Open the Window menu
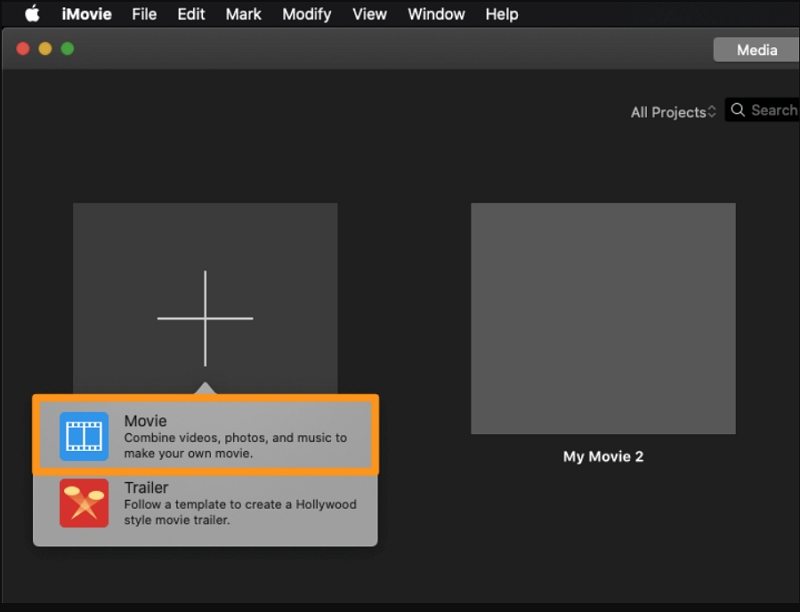This screenshot has height=612, width=800. tap(436, 14)
